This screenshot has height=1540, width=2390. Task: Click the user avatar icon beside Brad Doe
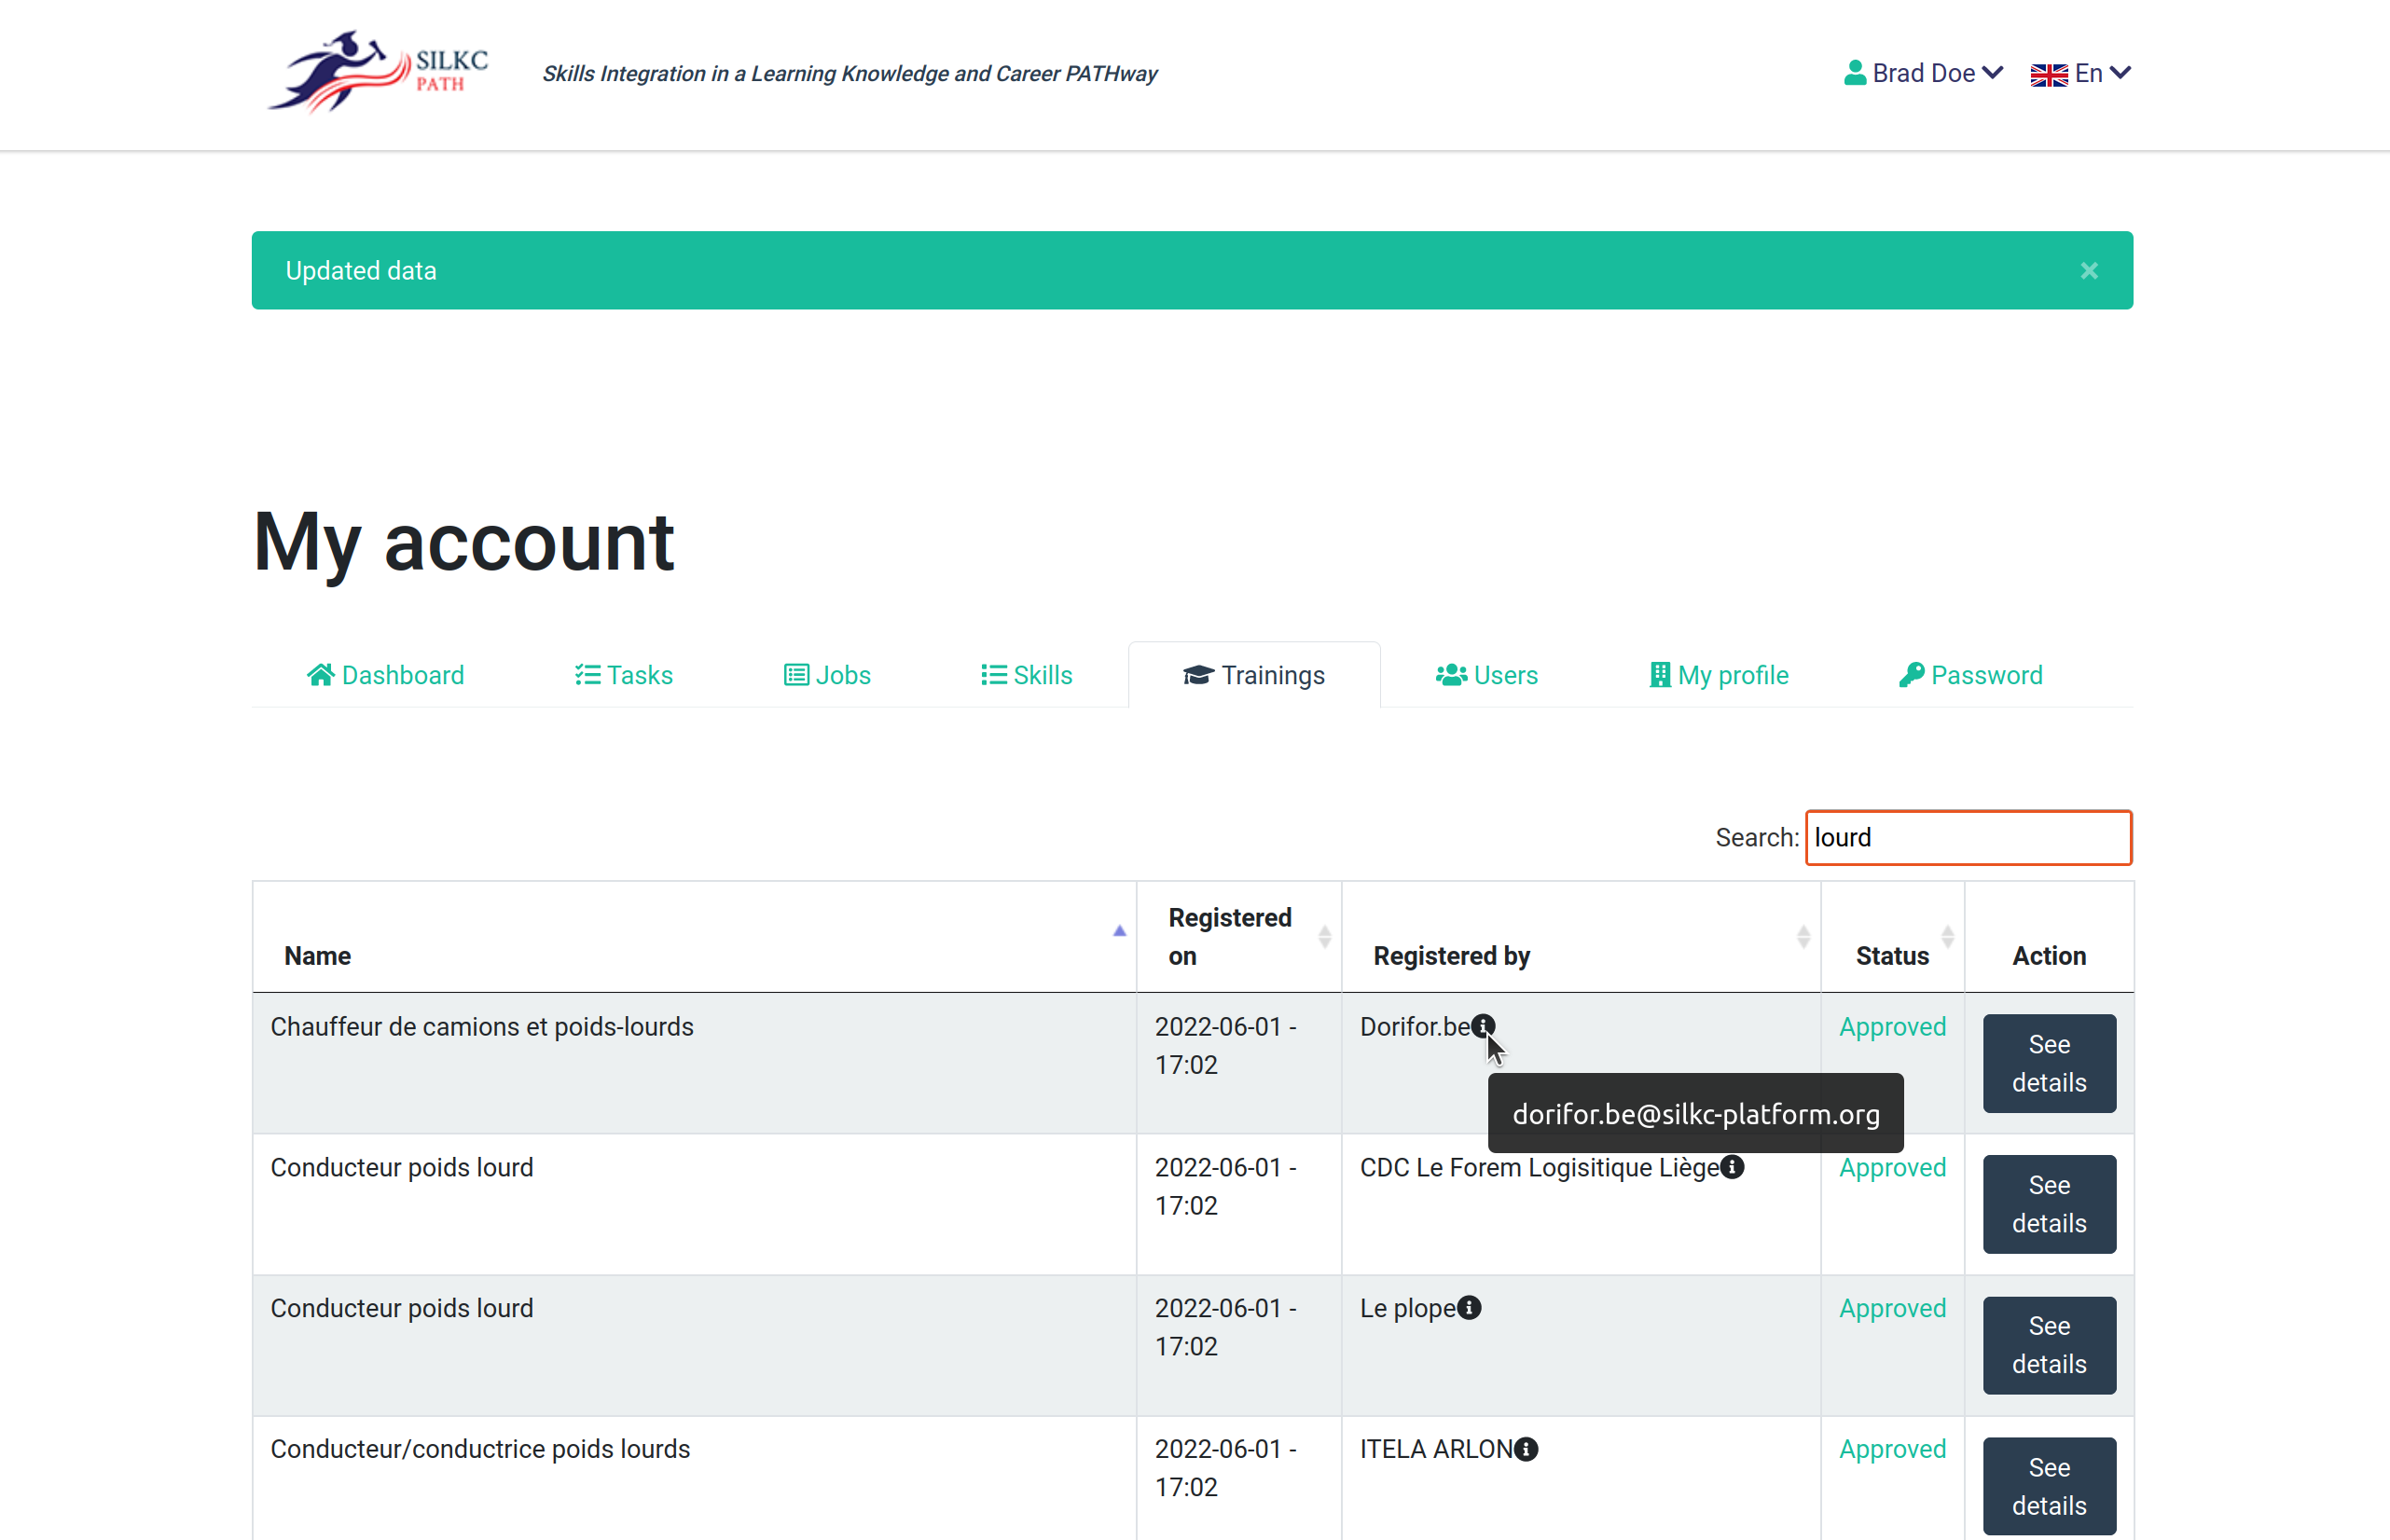pos(1854,73)
